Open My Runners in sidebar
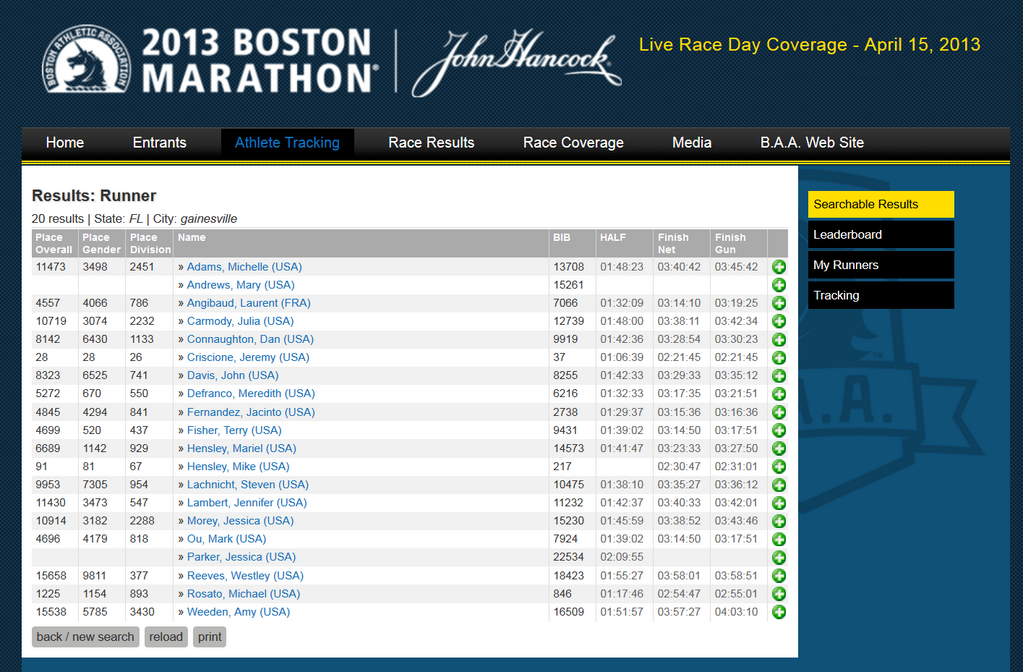1023x672 pixels. tap(881, 265)
